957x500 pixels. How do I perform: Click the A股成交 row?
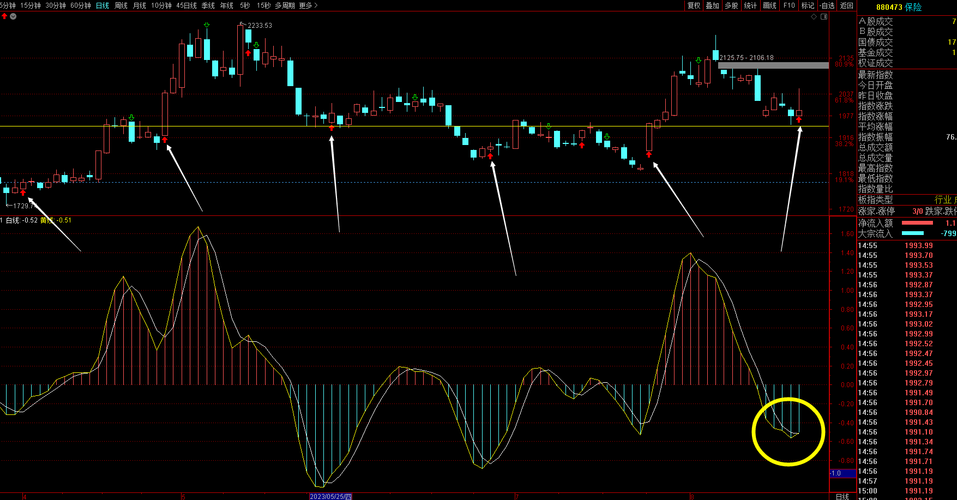(x=907, y=21)
